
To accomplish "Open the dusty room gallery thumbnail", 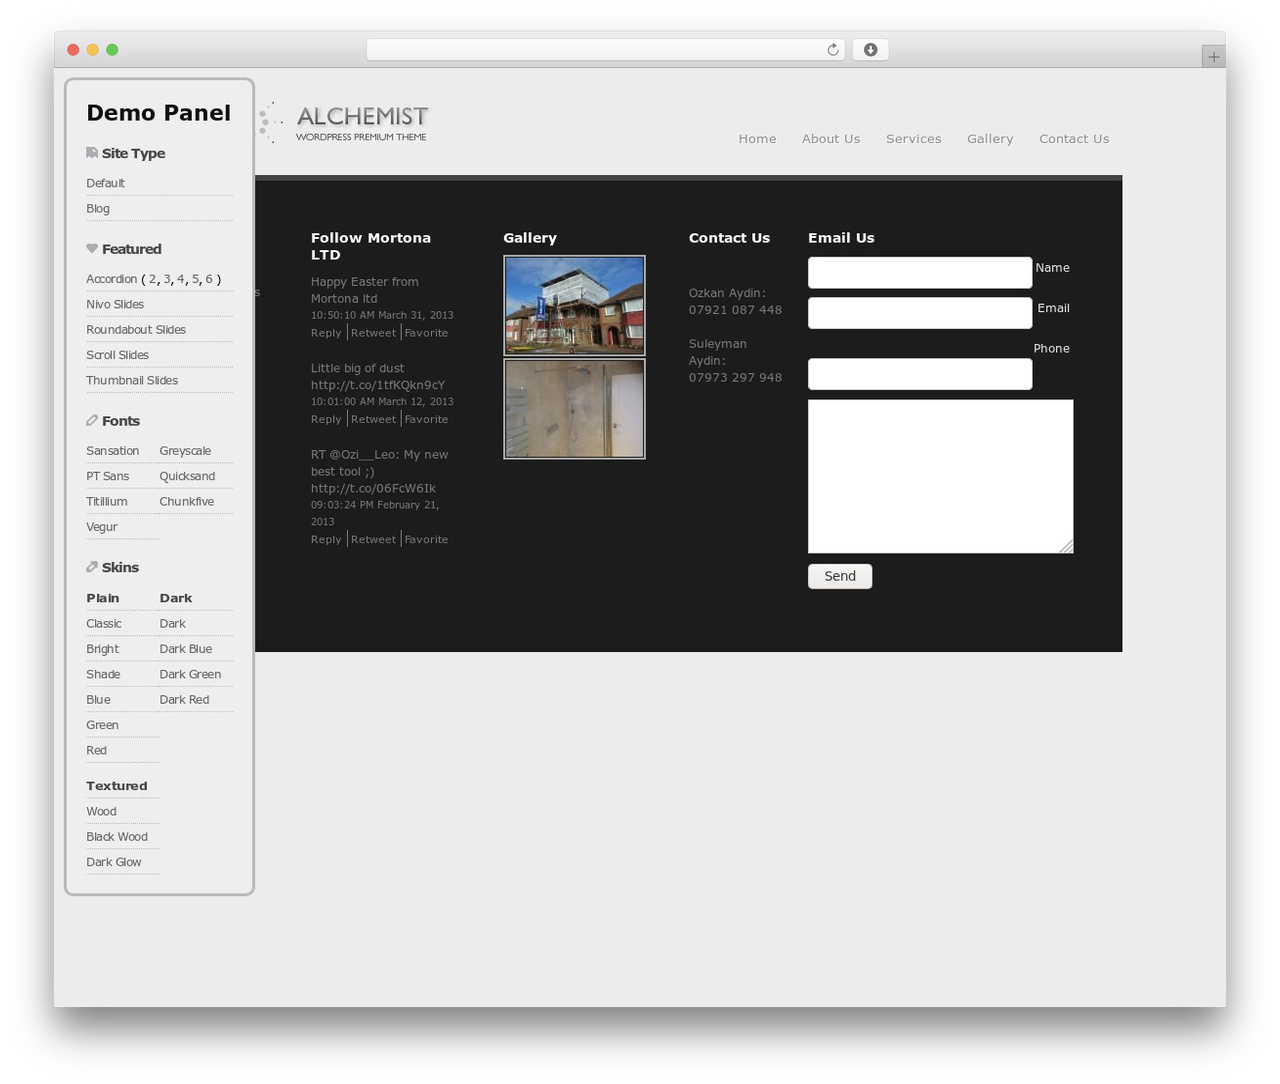I will click(574, 409).
